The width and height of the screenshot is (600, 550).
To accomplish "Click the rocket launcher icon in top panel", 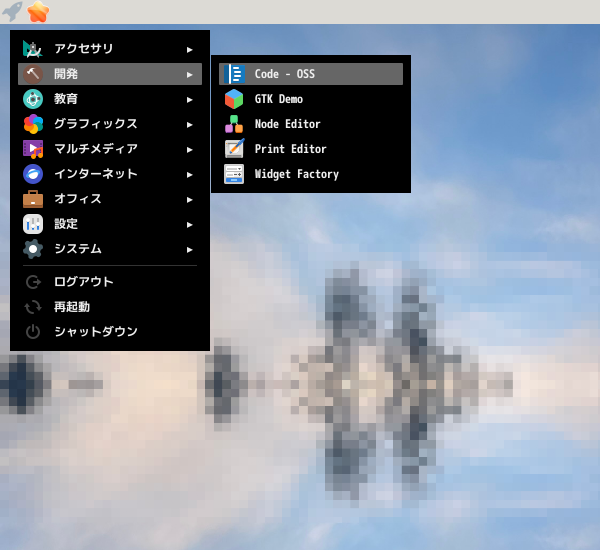I will click(12, 11).
